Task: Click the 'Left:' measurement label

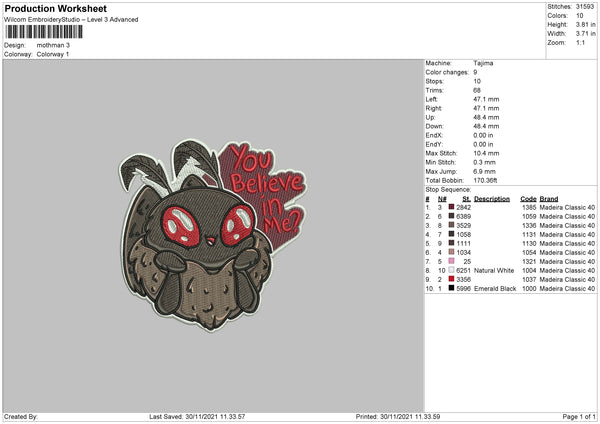Action: pos(431,99)
